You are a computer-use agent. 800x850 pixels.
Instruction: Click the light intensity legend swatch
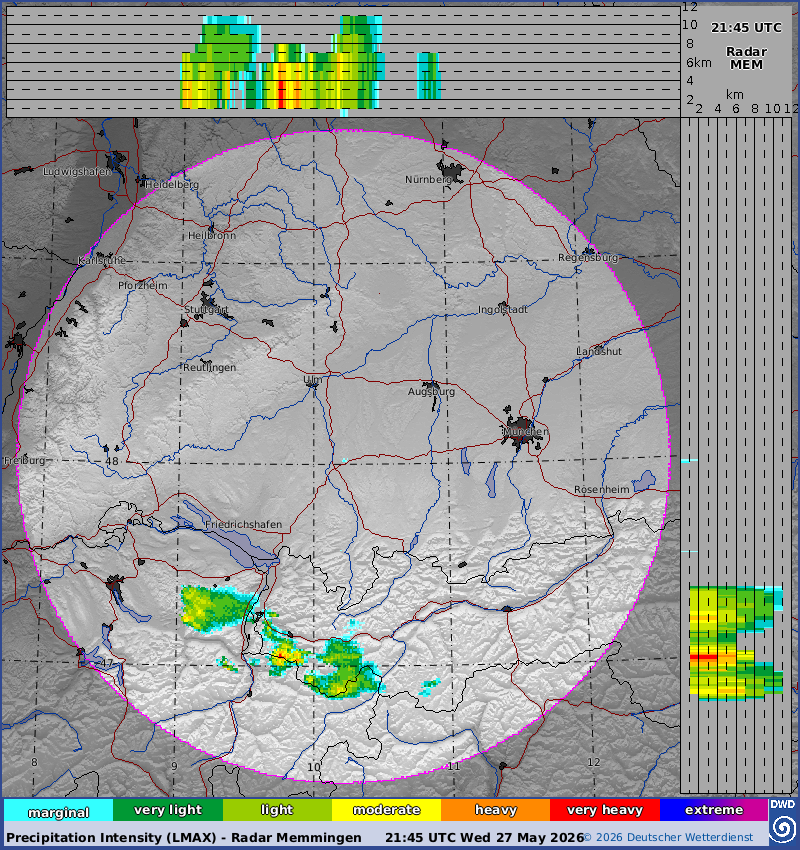(x=278, y=810)
